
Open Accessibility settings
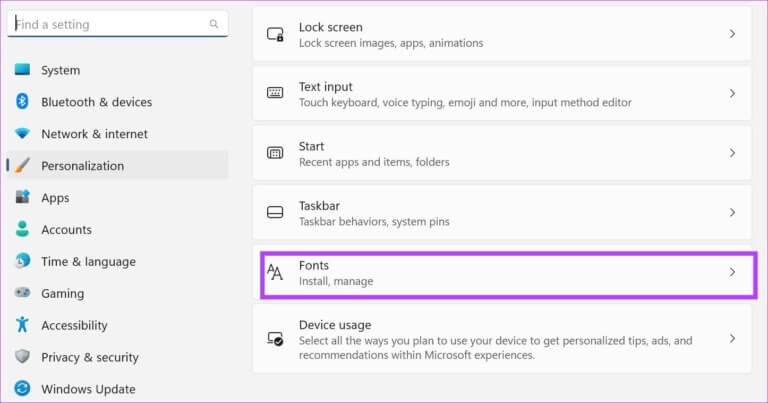118,325
